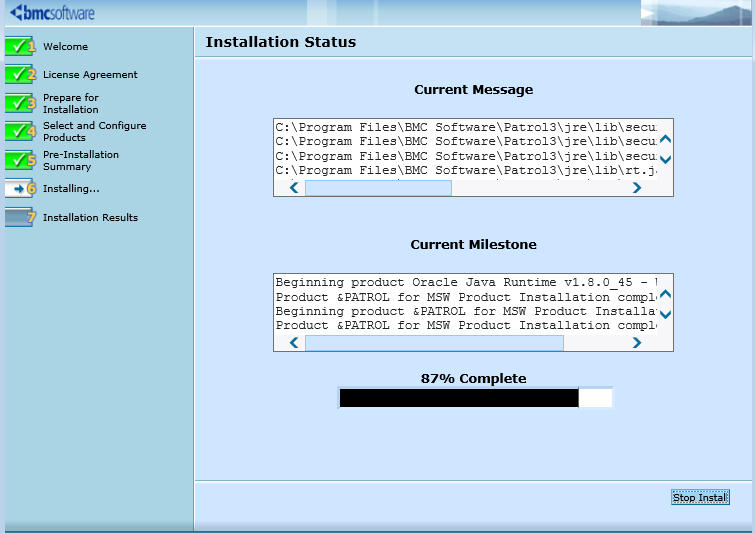Click step 3 Prepare for Installation checkmark icon

pyautogui.click(x=20, y=103)
